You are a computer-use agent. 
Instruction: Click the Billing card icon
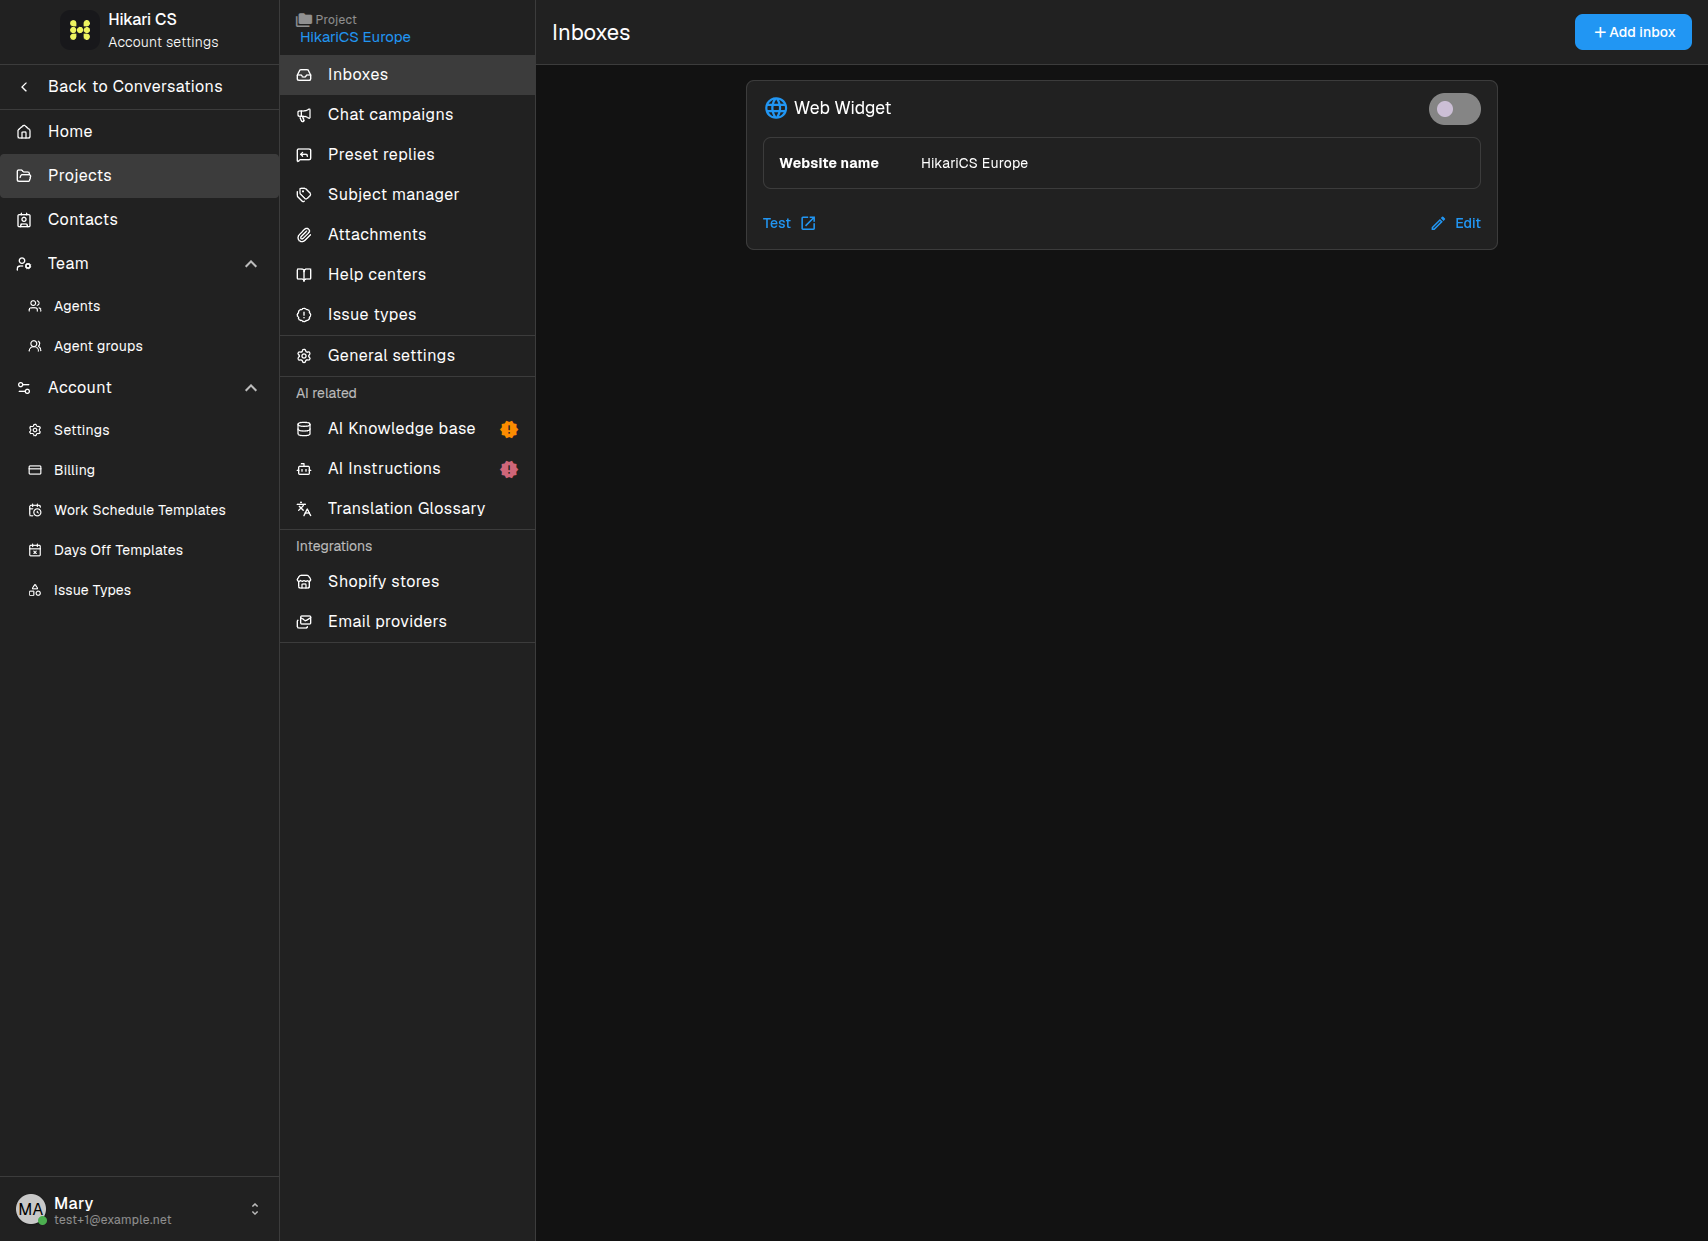(x=35, y=470)
